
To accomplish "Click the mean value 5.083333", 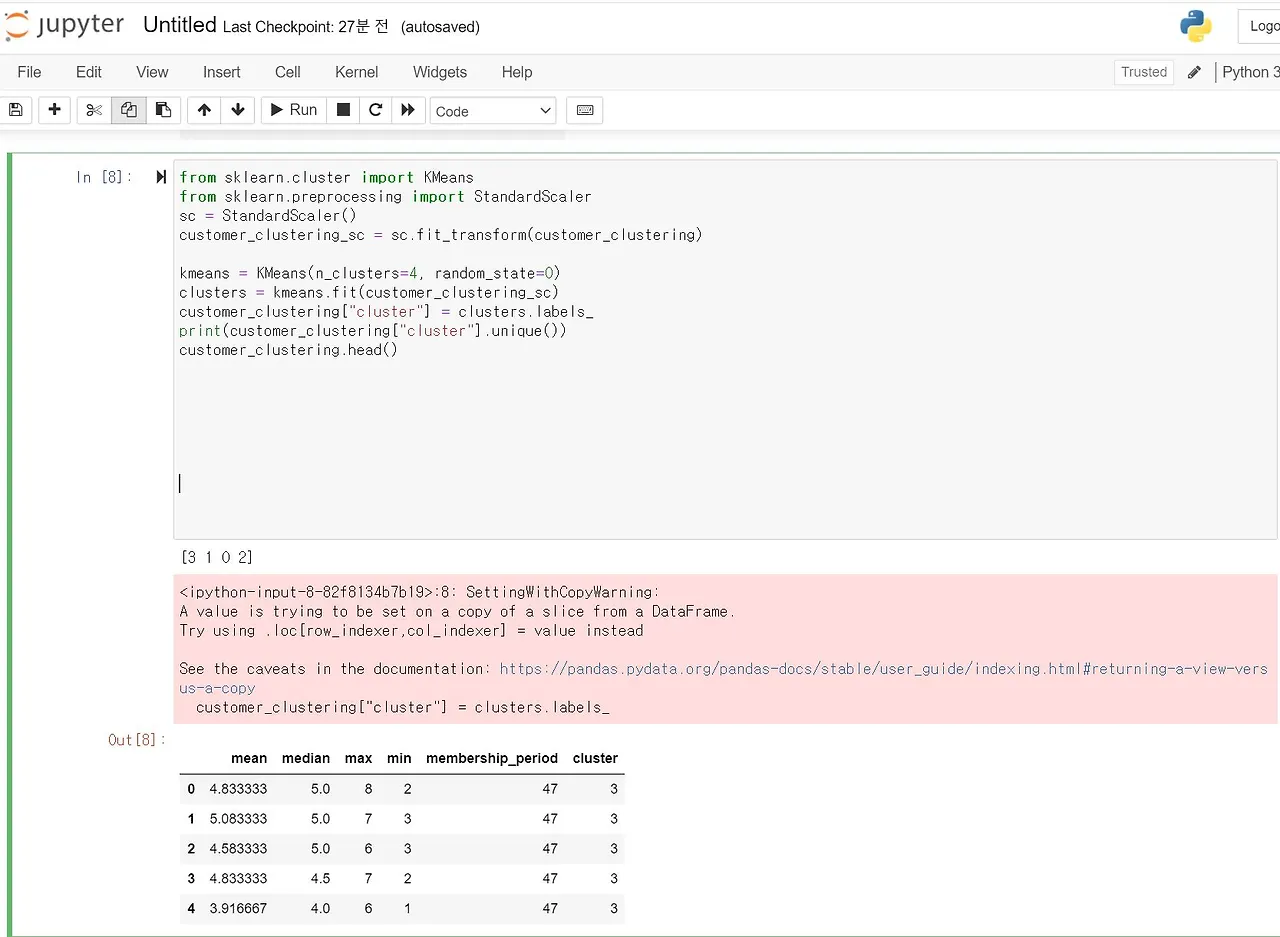I will click(238, 819).
